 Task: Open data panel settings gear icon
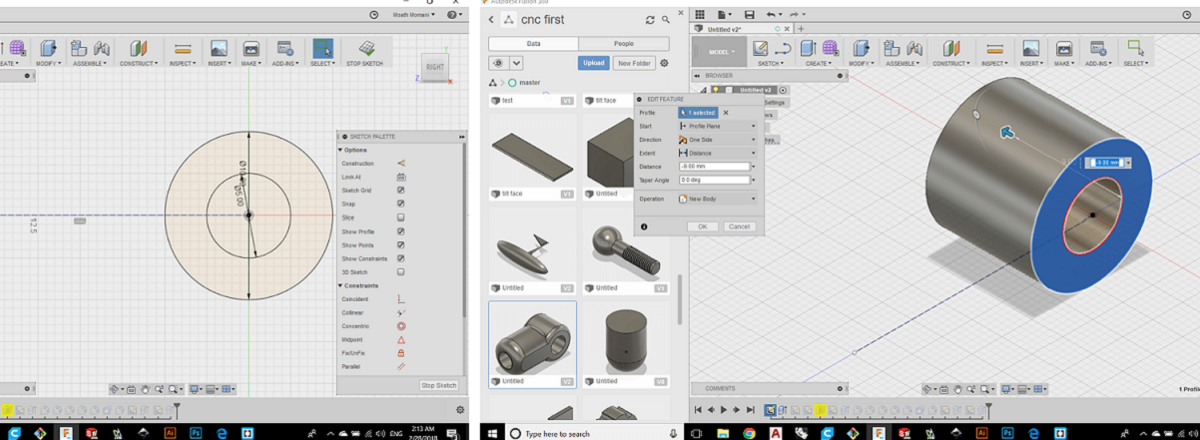click(664, 62)
